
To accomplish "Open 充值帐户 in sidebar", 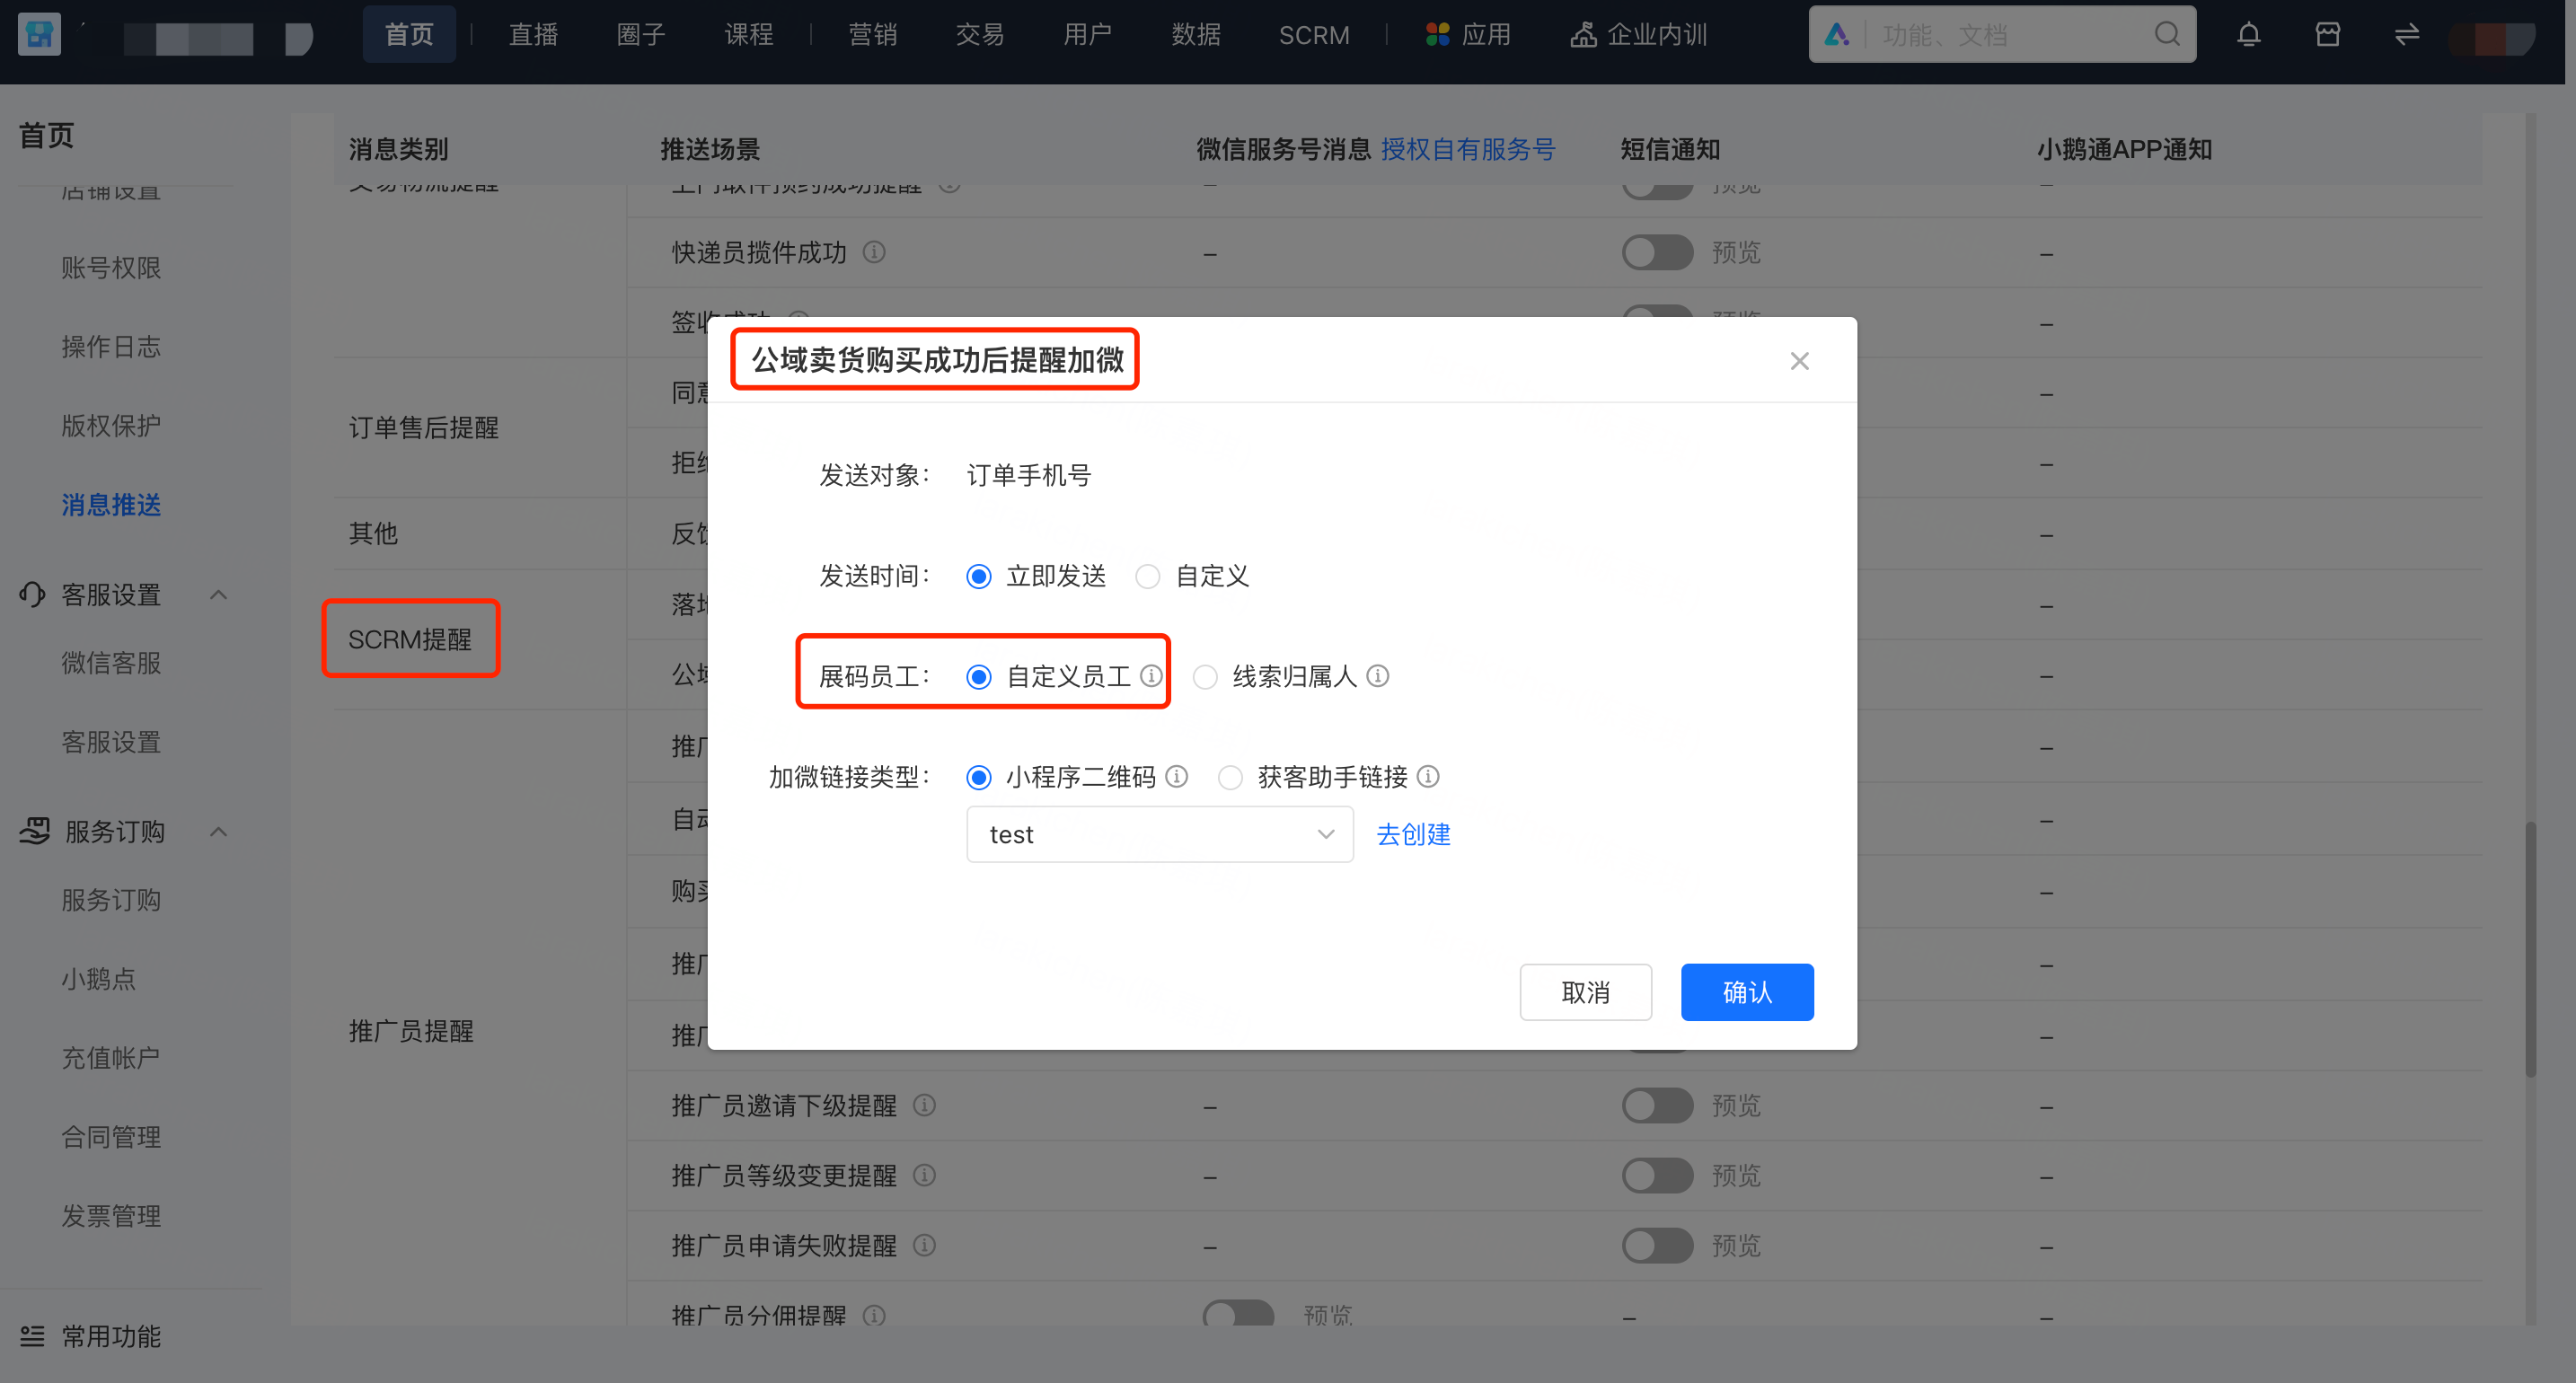I will (x=111, y=1057).
